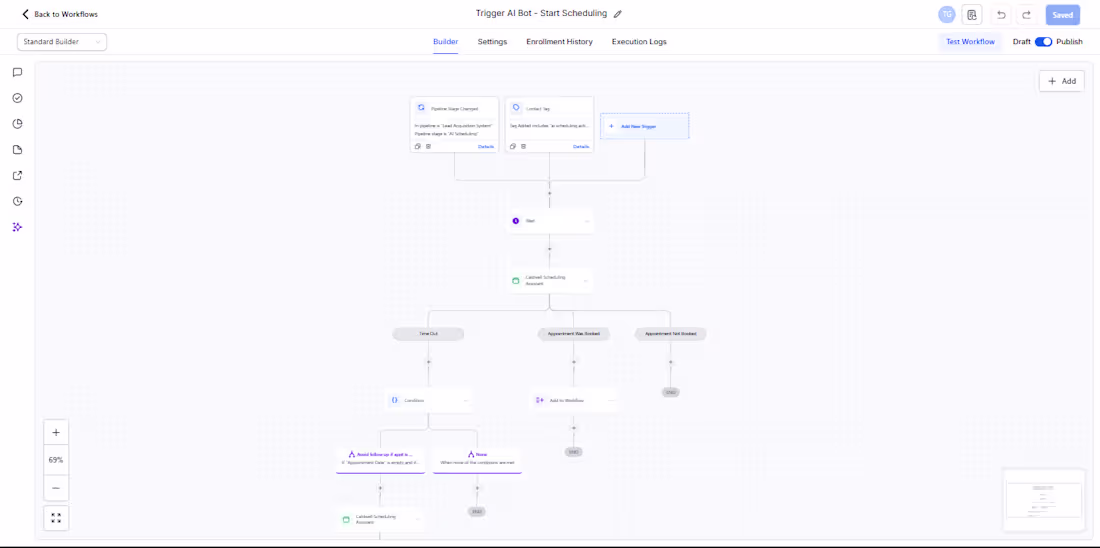This screenshot has height=548, width=1100.
Task: Open the Standard Builder dropdown
Action: pos(62,42)
